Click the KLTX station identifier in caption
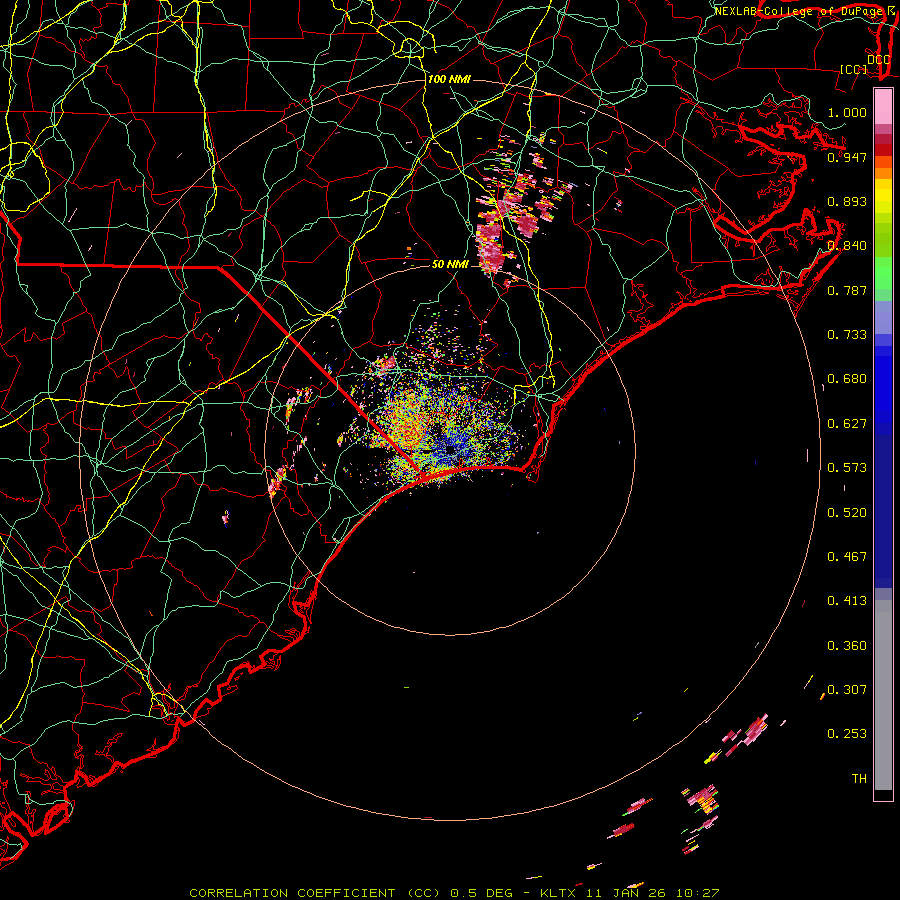 (557, 893)
